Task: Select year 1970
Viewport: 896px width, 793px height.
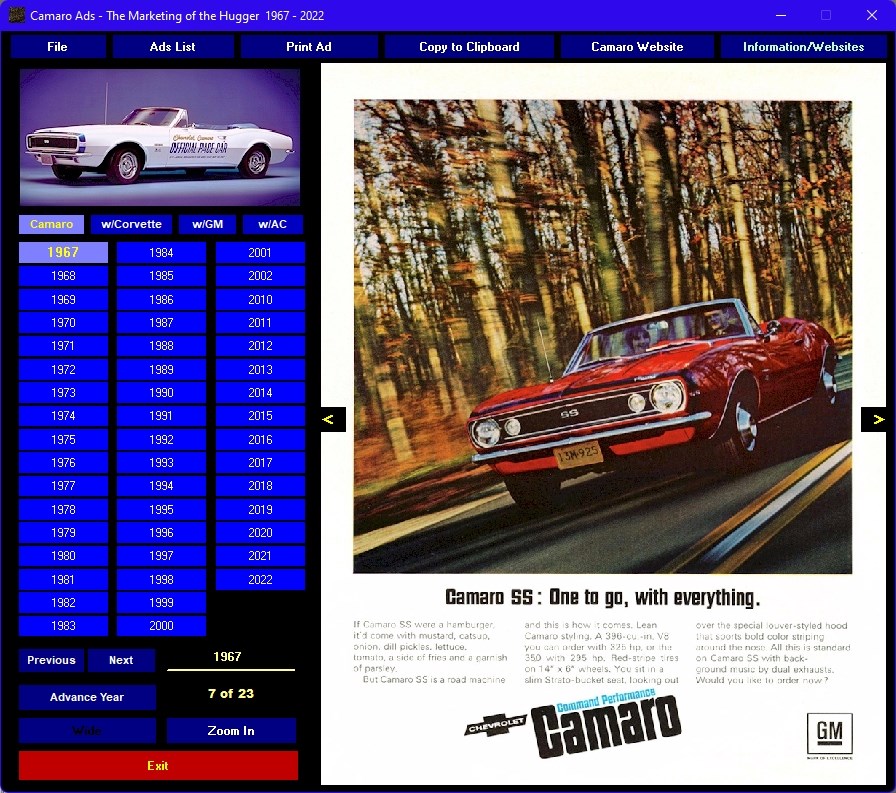Action: 63,323
